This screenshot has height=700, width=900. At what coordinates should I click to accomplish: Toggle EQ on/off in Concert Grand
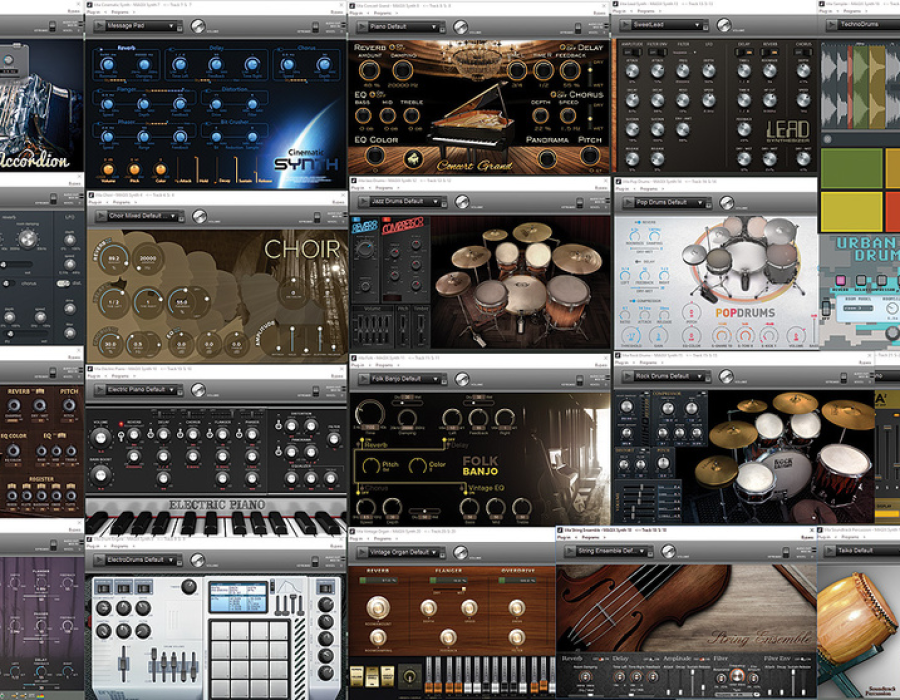(374, 94)
